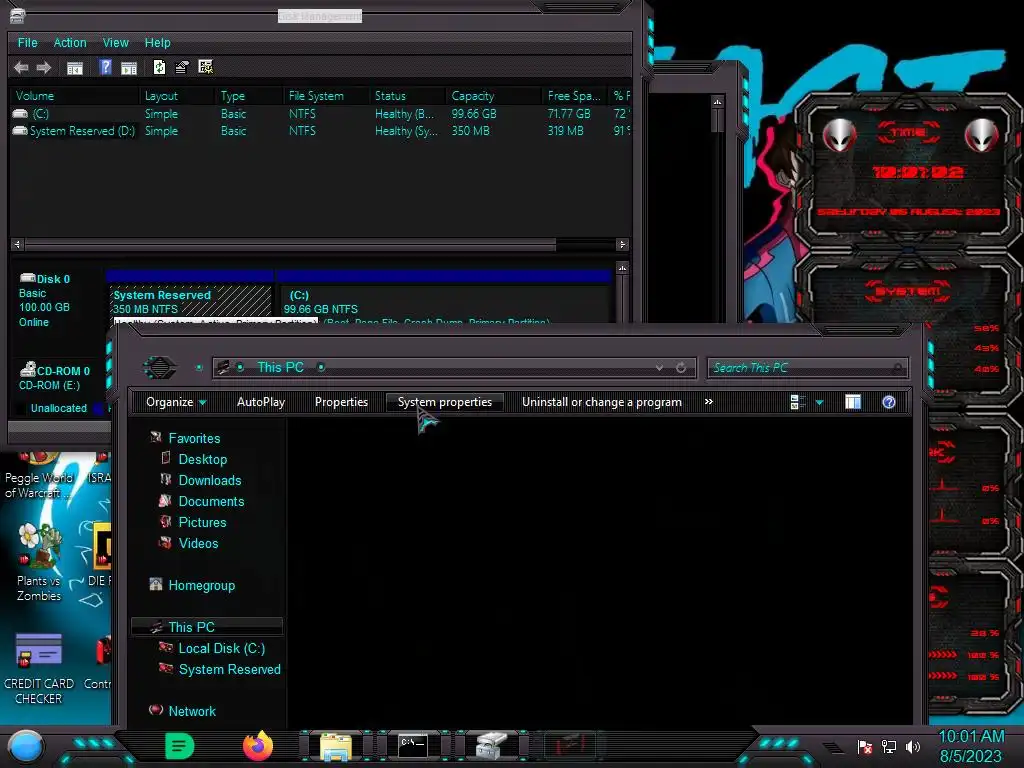1024x768 pixels.
Task: Click Change your view icon
Action: pos(797,402)
